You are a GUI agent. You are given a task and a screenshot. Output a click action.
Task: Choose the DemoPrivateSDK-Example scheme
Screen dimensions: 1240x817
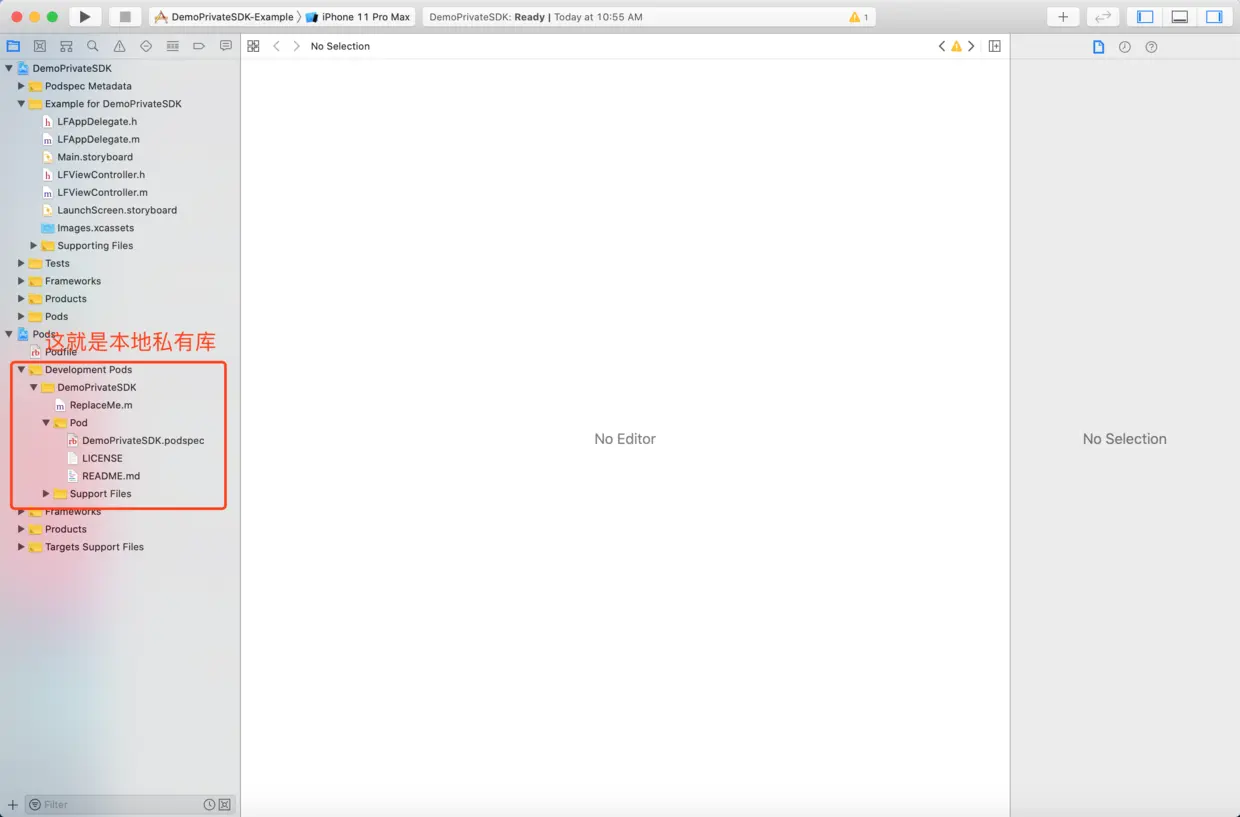[224, 17]
